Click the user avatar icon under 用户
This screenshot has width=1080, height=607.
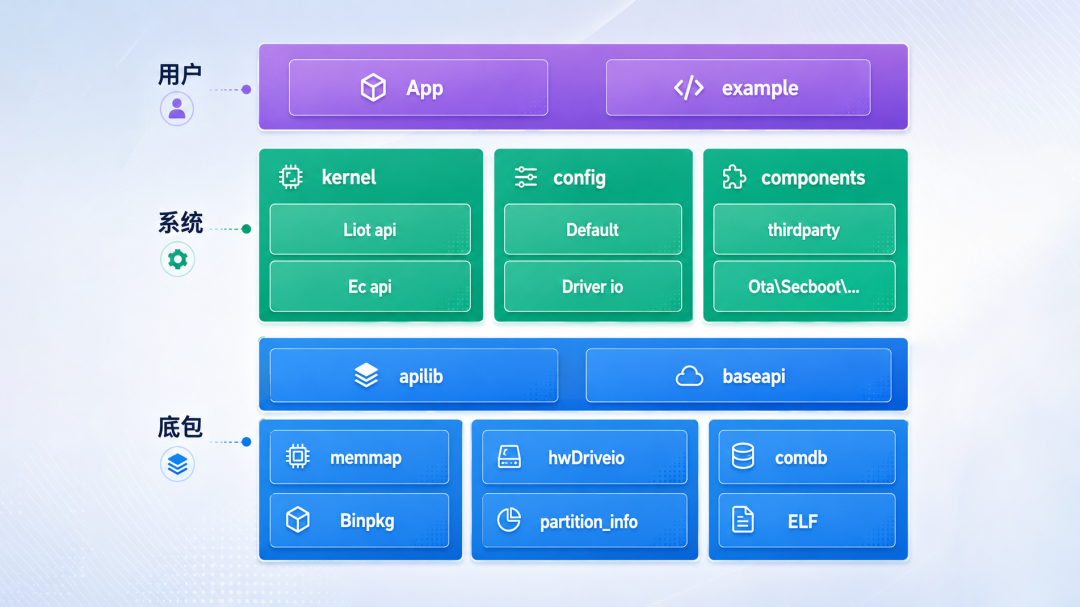point(177,109)
